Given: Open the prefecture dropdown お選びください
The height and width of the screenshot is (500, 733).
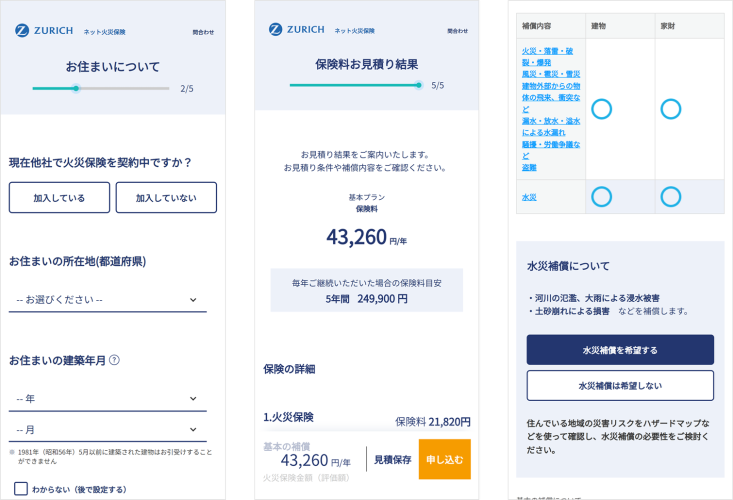Looking at the screenshot, I should click(108, 300).
